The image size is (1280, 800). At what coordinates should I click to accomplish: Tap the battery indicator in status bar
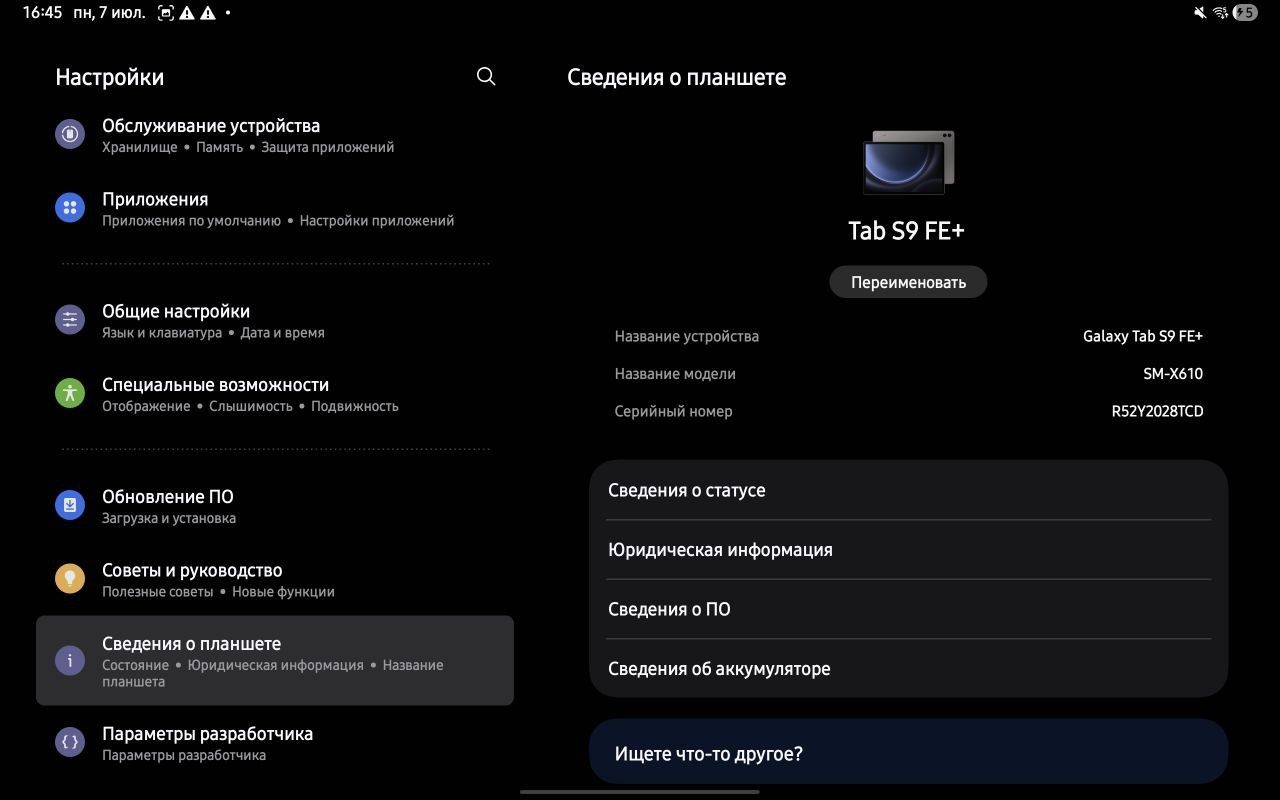coord(1245,13)
